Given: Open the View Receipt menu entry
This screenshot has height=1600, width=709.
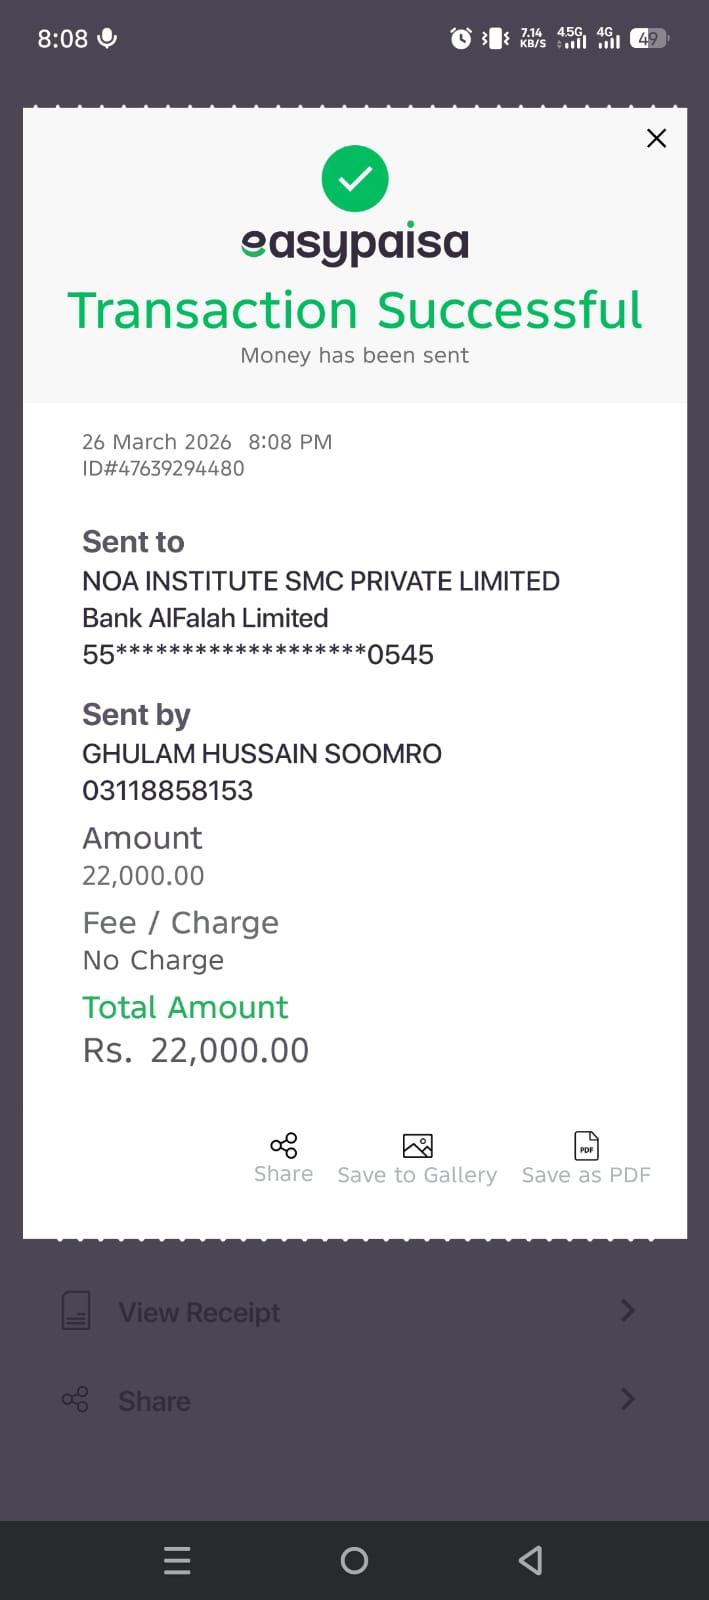Looking at the screenshot, I should tap(199, 1312).
